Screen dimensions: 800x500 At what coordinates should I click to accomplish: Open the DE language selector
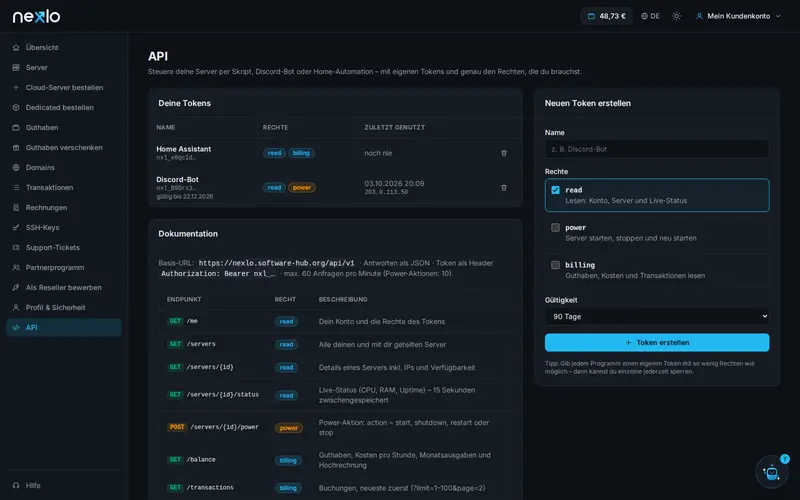pyautogui.click(x=650, y=16)
